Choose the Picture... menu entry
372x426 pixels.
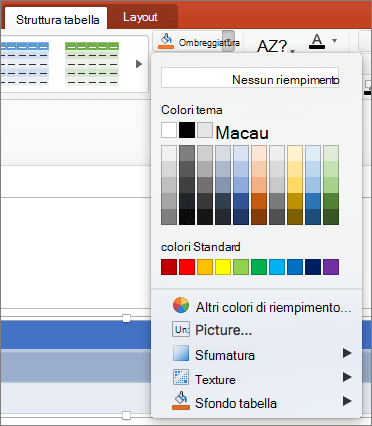tap(257, 330)
